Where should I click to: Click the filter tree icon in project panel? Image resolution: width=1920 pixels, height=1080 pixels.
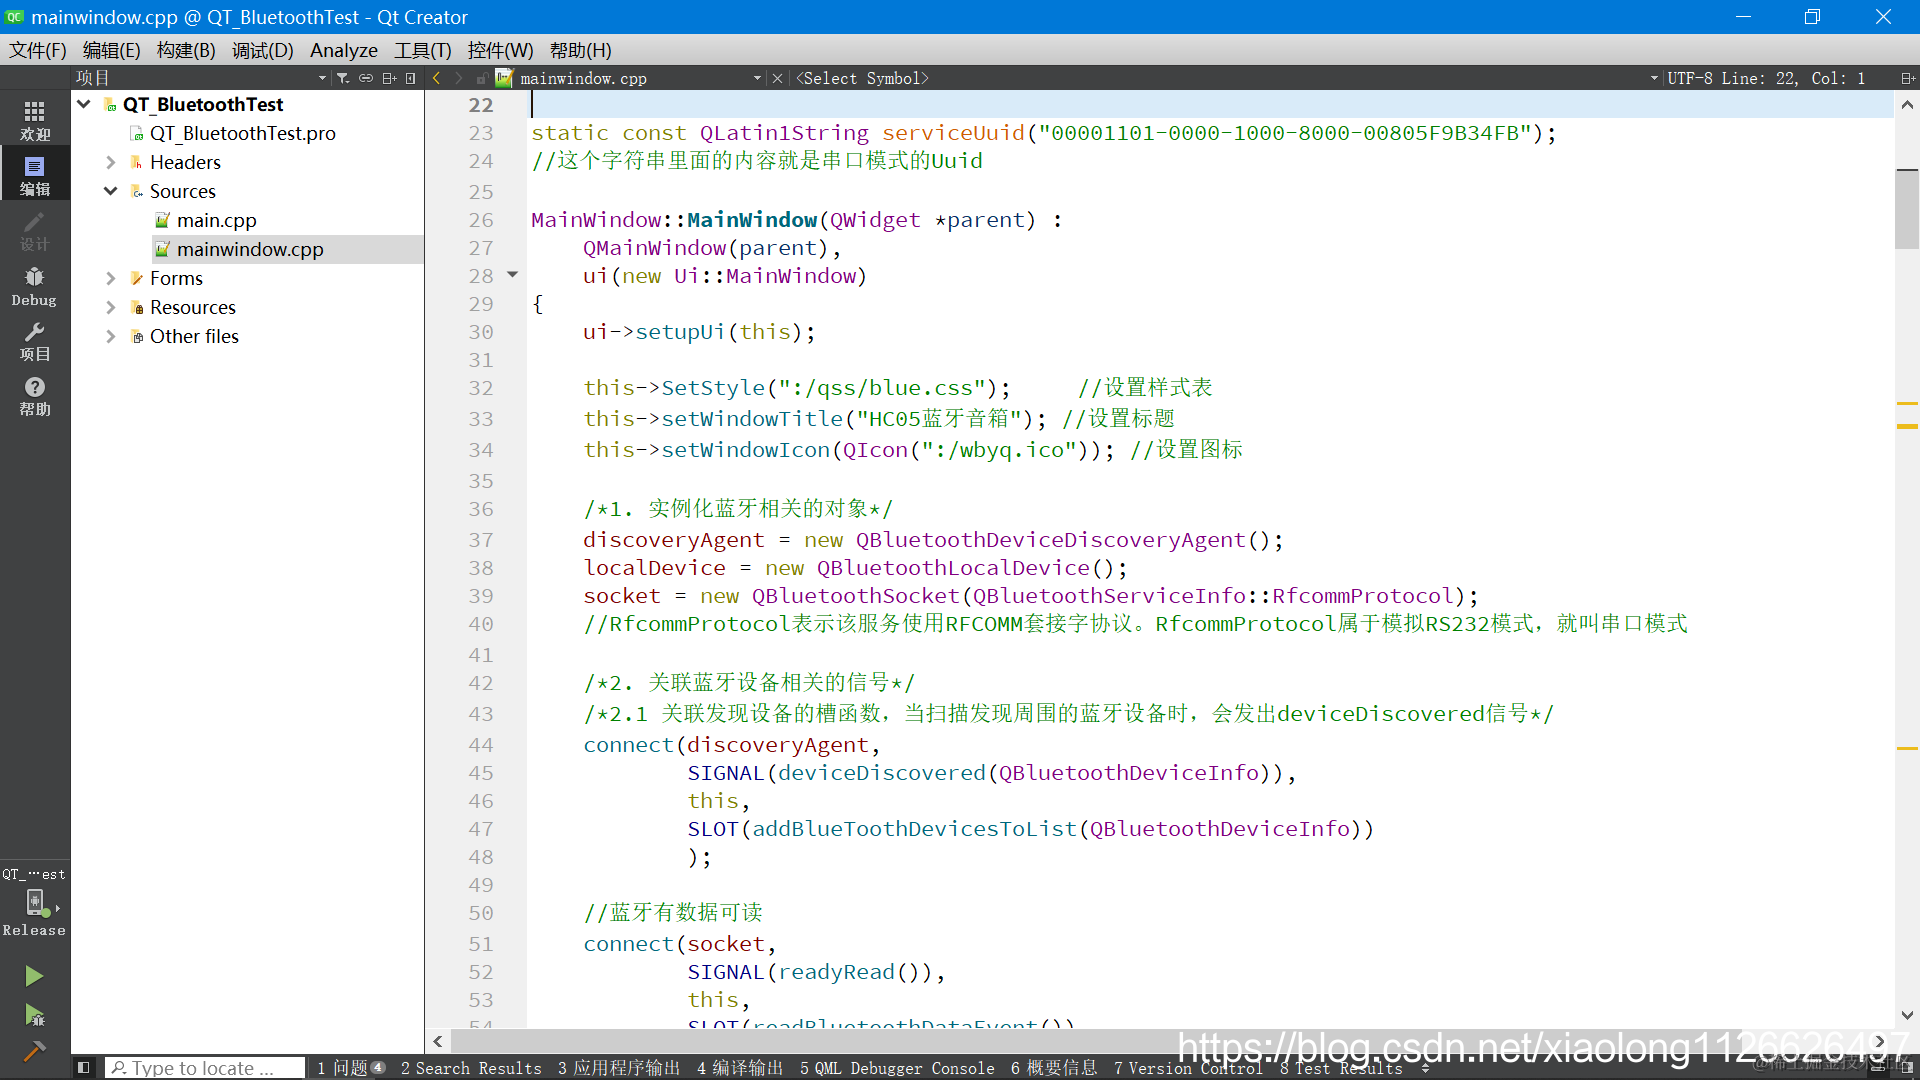coord(343,78)
